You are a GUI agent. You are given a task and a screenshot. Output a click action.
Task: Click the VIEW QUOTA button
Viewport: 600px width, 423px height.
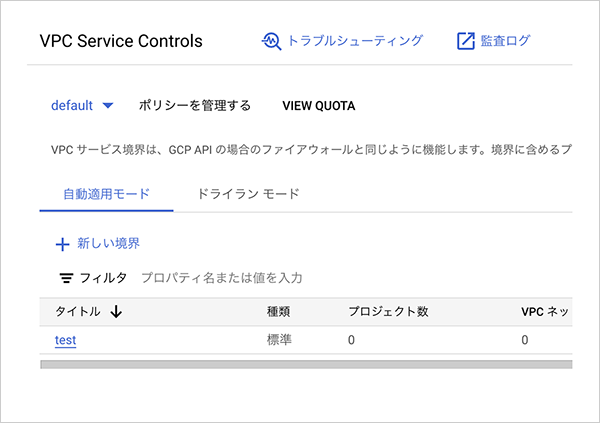click(318, 106)
